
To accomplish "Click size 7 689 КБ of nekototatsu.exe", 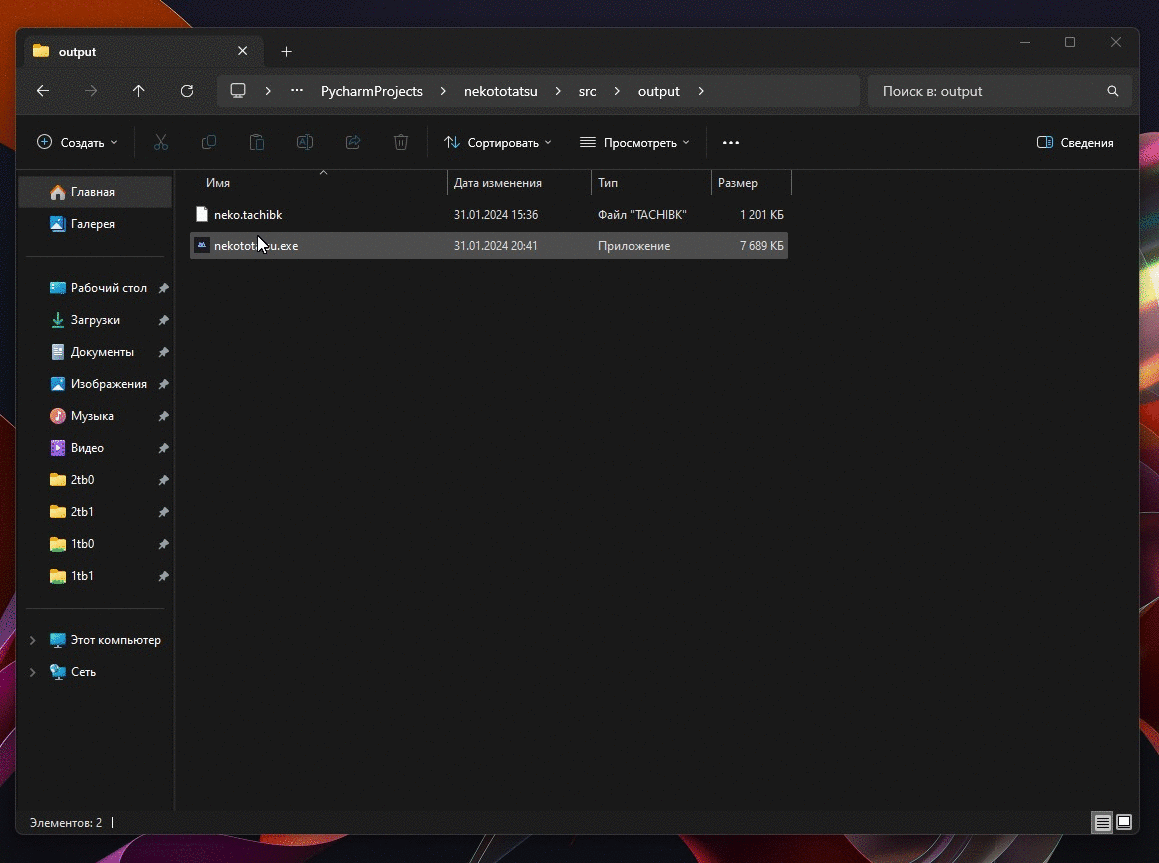I will (761, 245).
